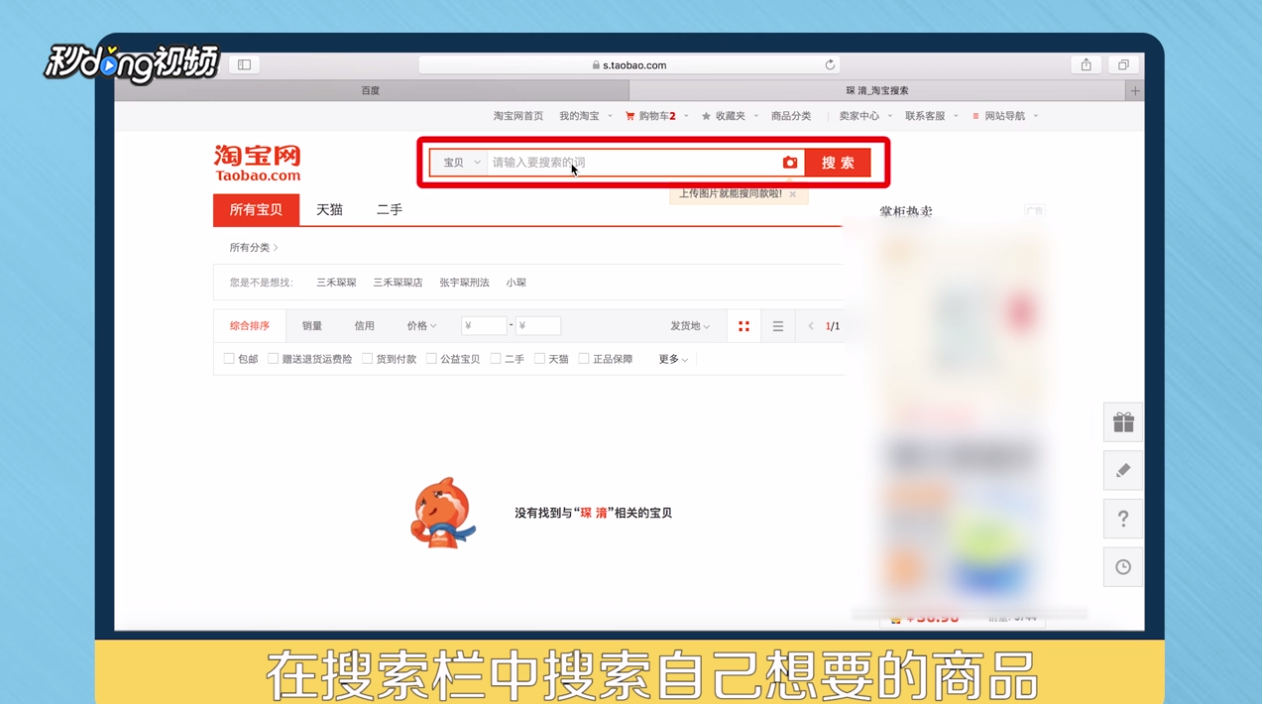Expand the 宝贝 search type dropdown
Viewport: 1263px width, 704px height.
click(x=459, y=162)
